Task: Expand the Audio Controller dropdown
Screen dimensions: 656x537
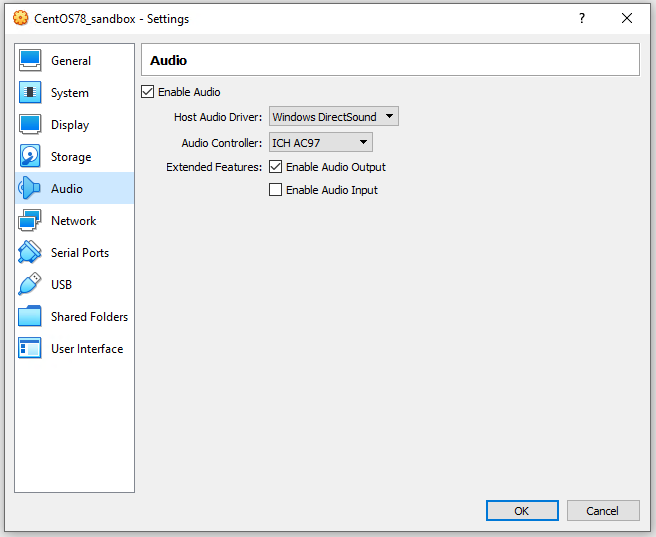Action: point(321,143)
